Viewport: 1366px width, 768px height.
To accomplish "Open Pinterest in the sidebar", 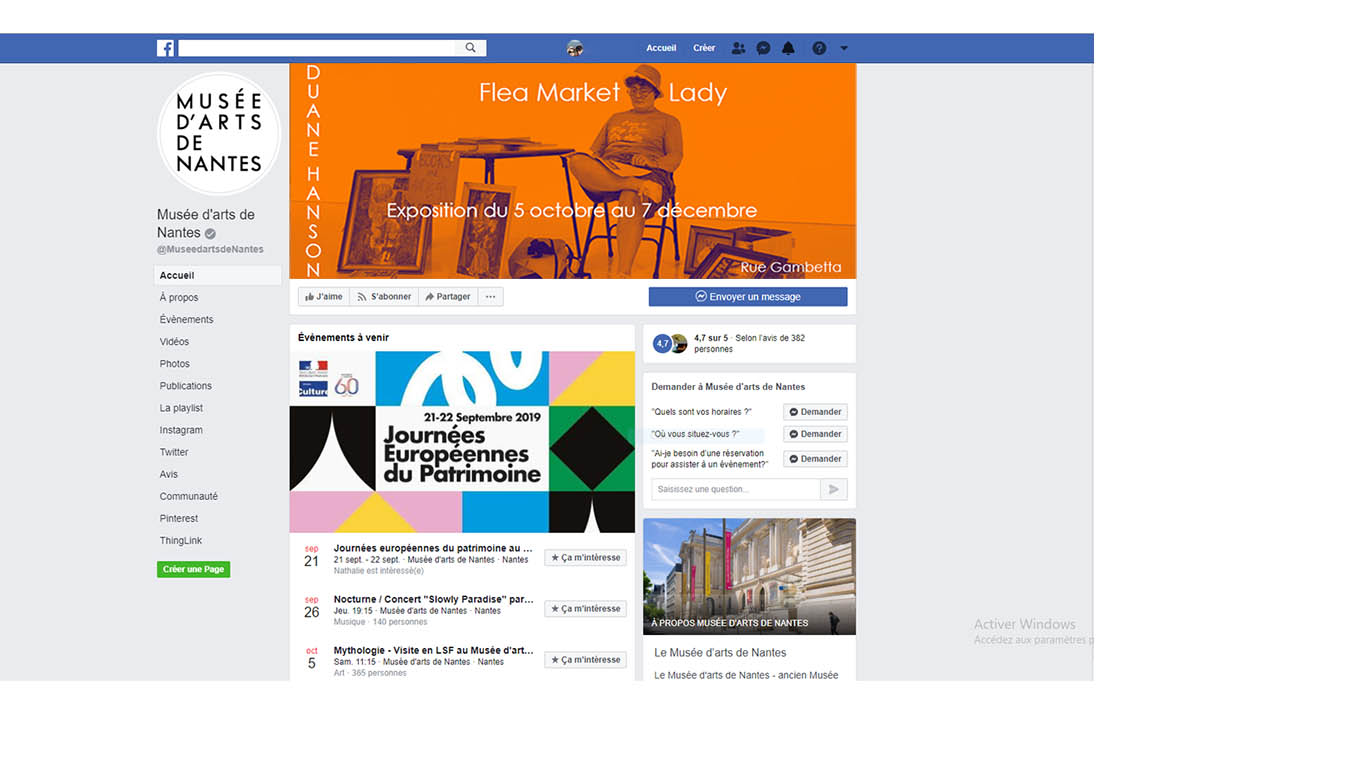I will (179, 518).
